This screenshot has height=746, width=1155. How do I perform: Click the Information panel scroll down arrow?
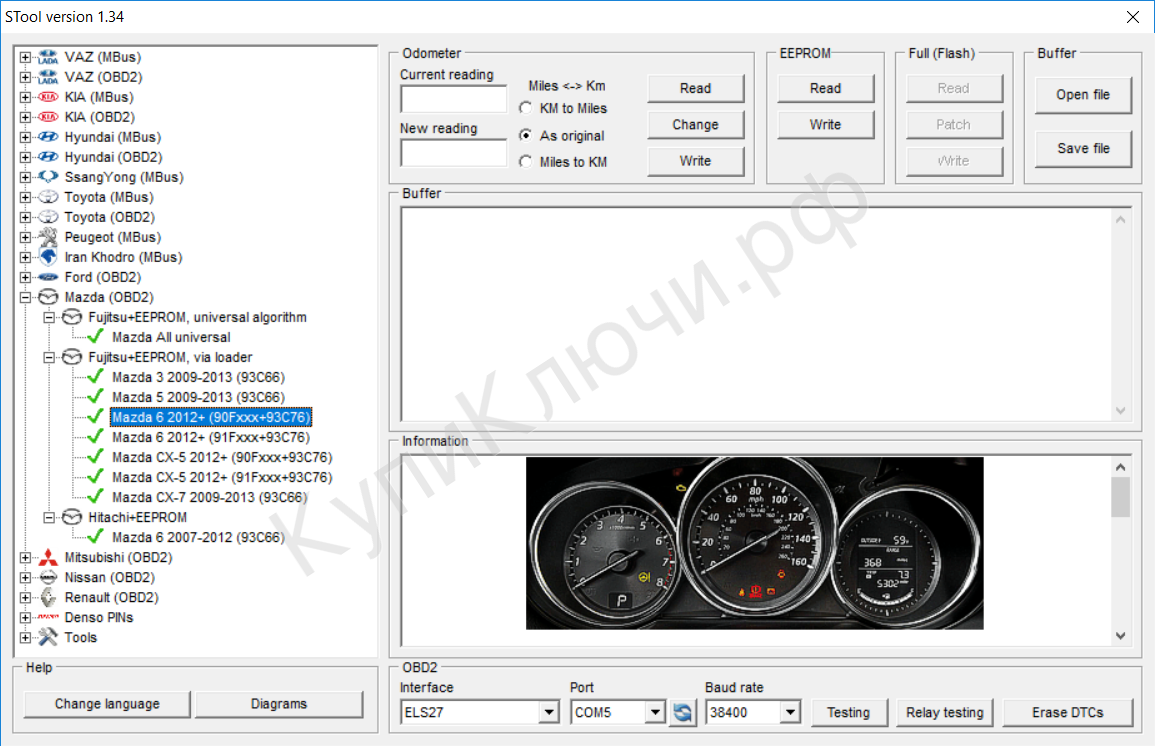[1120, 635]
